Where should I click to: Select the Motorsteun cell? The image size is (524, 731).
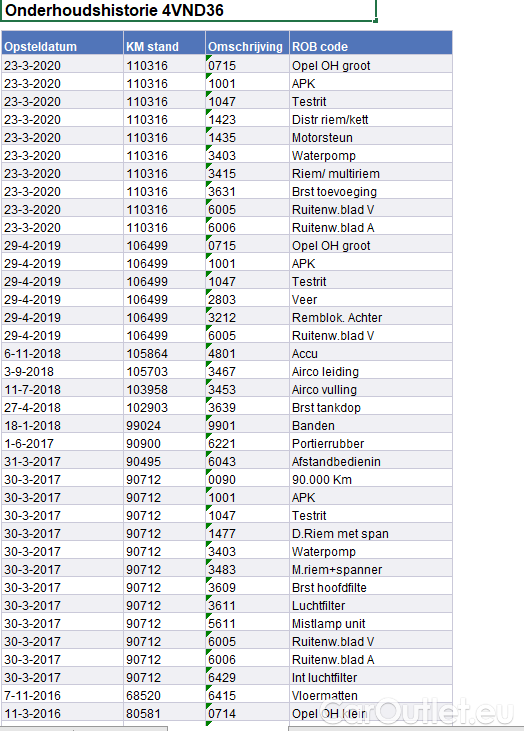(x=371, y=138)
